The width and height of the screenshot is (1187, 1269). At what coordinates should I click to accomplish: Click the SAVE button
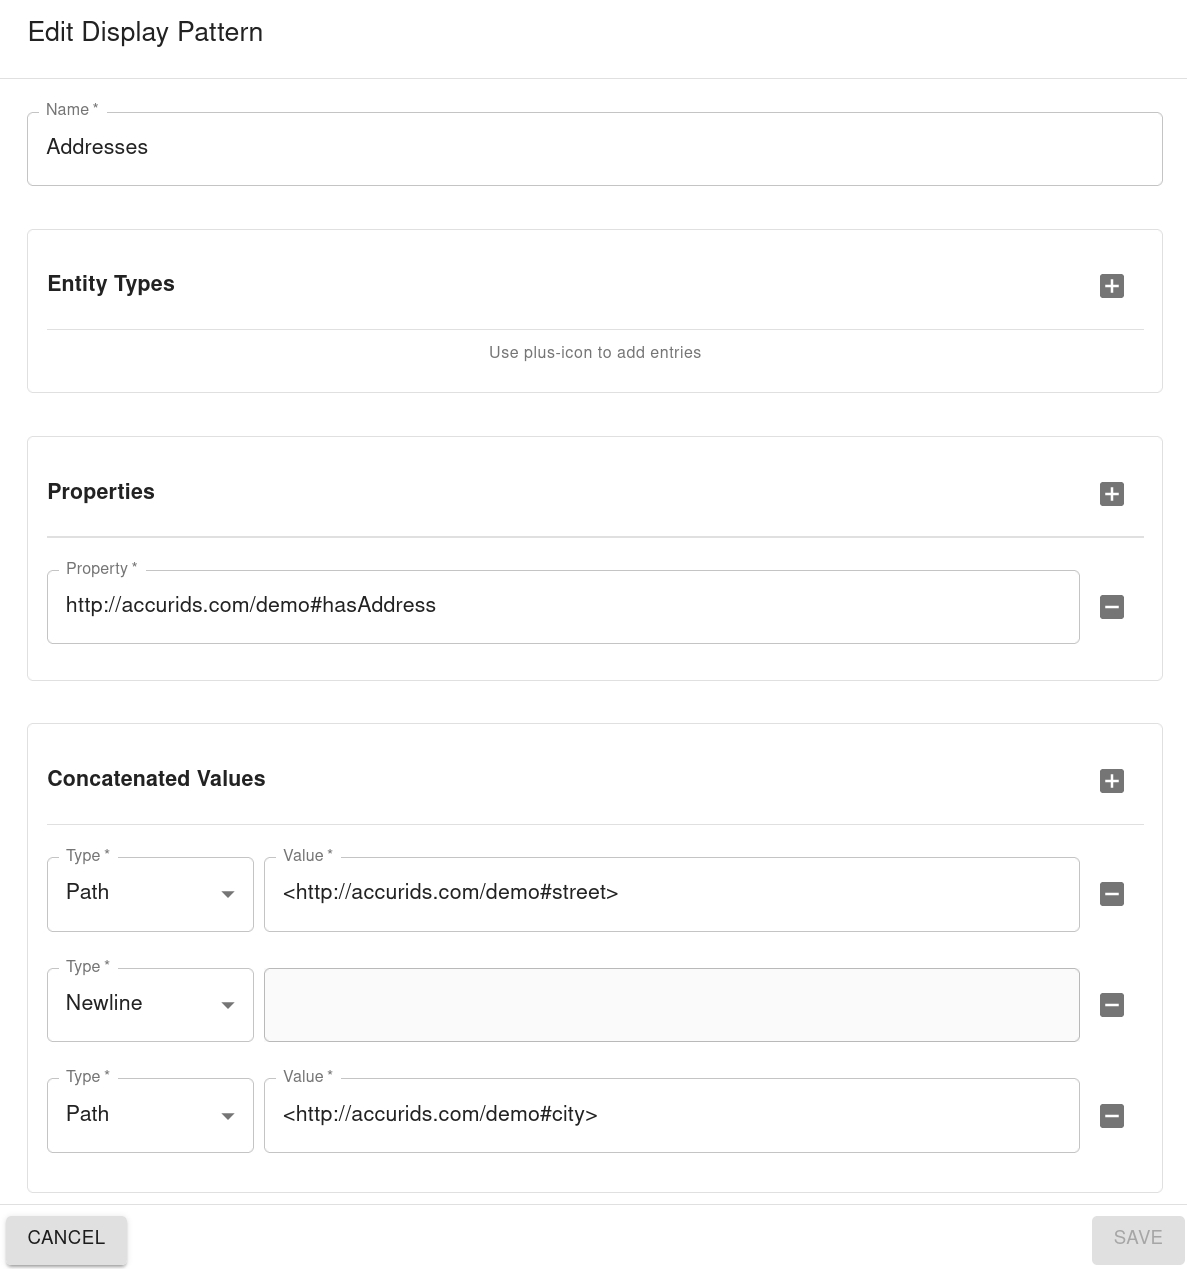(1137, 1238)
